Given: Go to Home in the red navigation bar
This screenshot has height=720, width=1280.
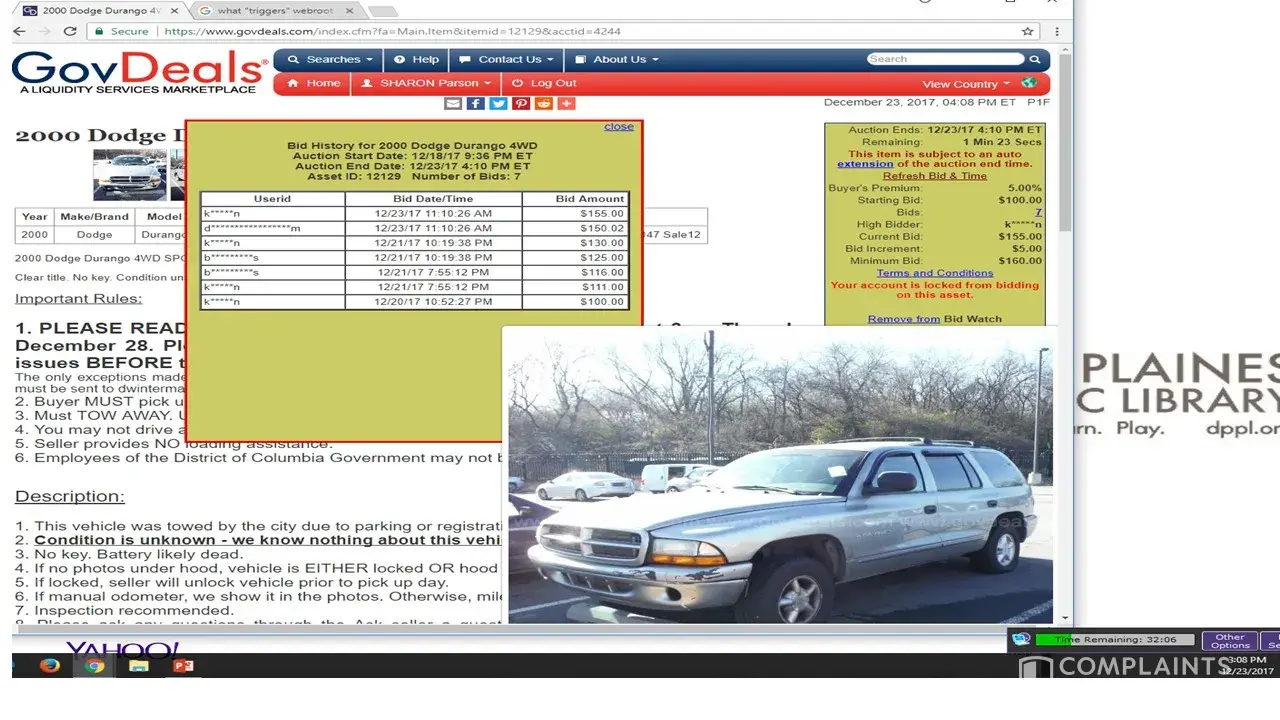Looking at the screenshot, I should point(314,83).
